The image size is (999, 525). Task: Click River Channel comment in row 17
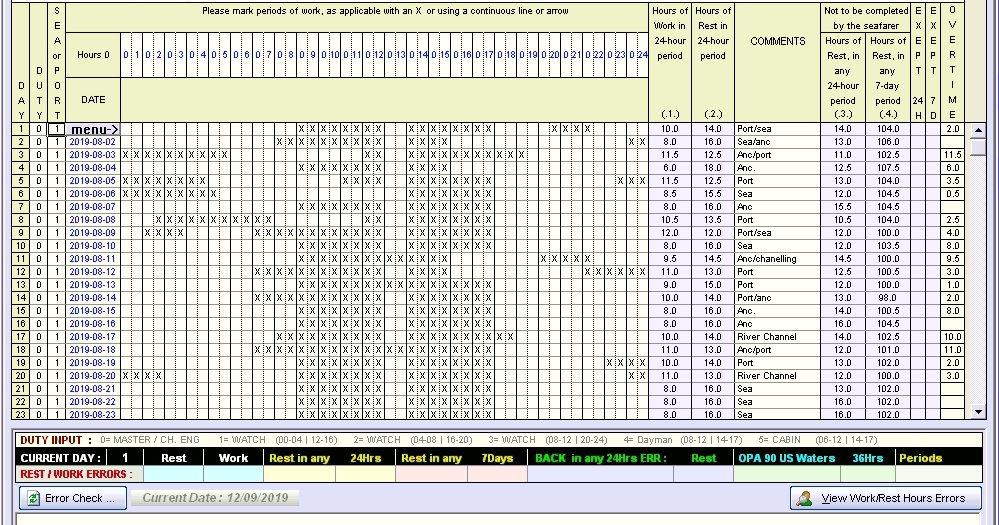[778, 337]
